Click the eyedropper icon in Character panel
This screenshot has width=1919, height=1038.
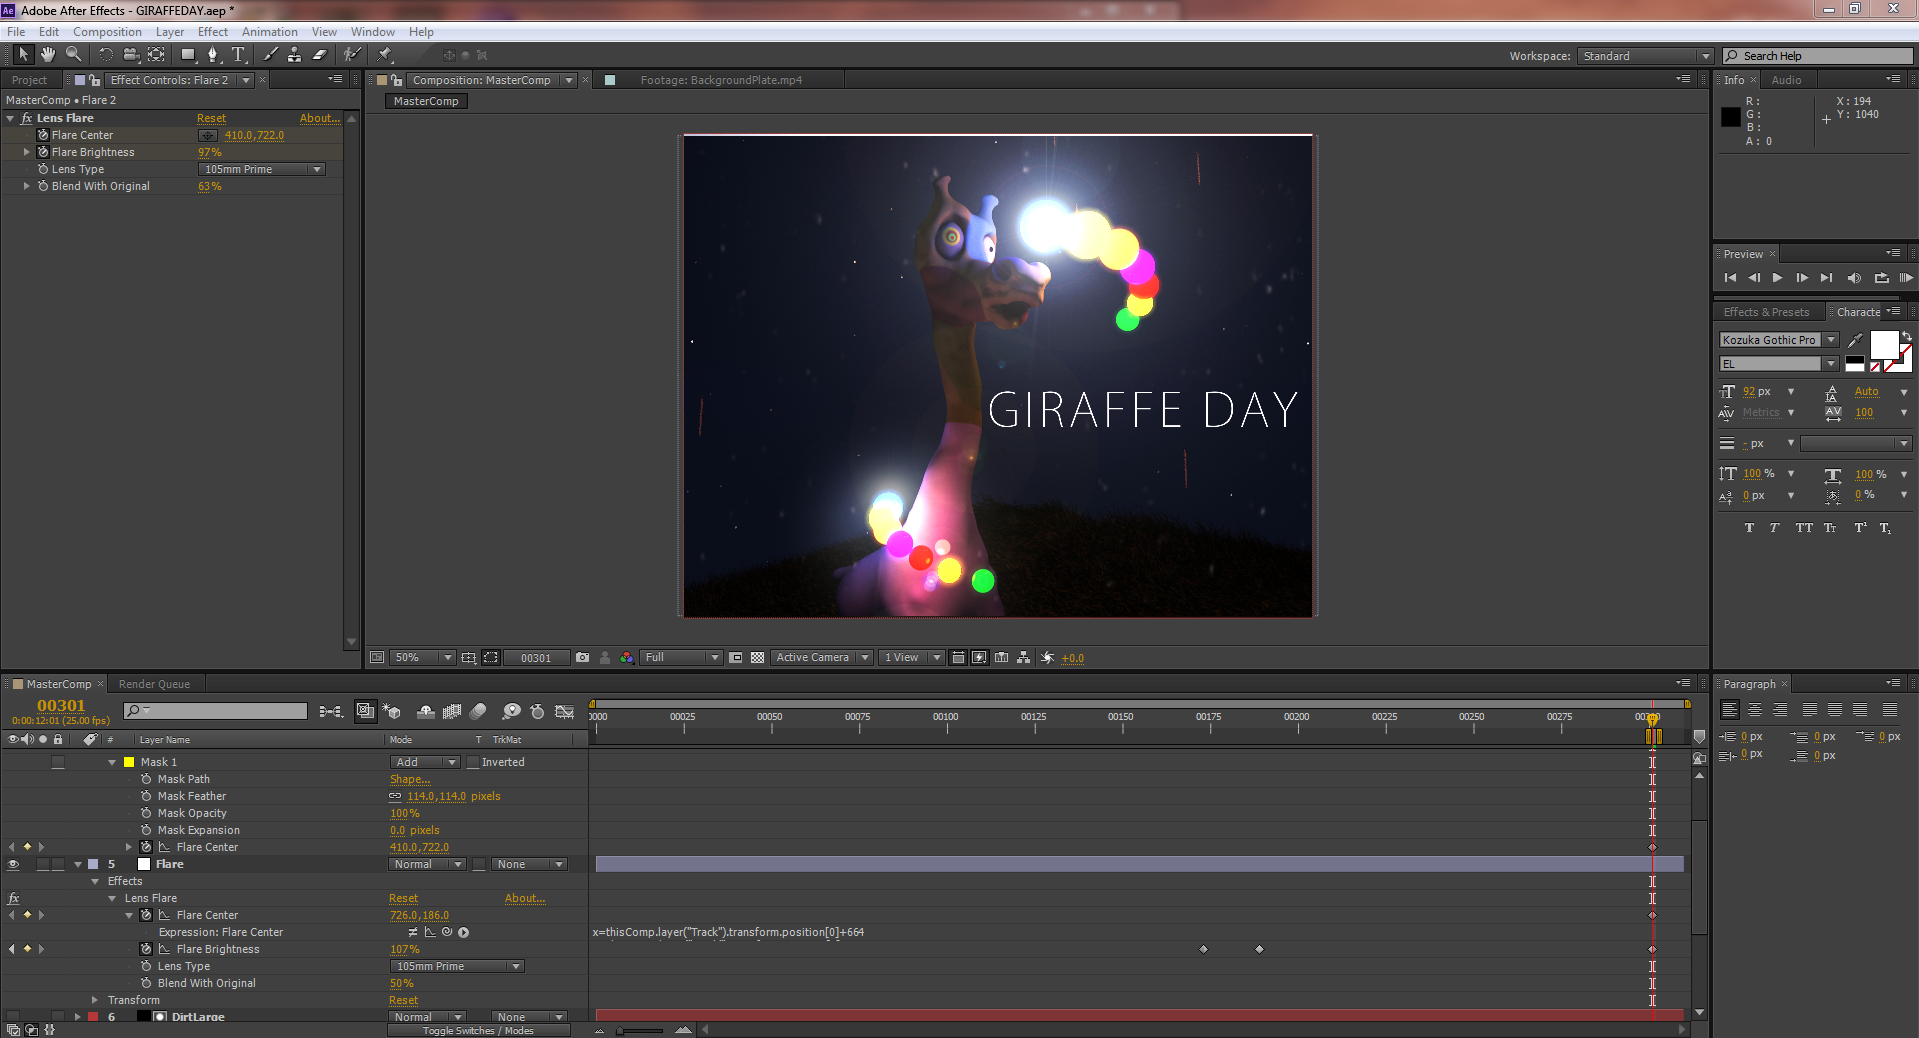click(x=1855, y=340)
